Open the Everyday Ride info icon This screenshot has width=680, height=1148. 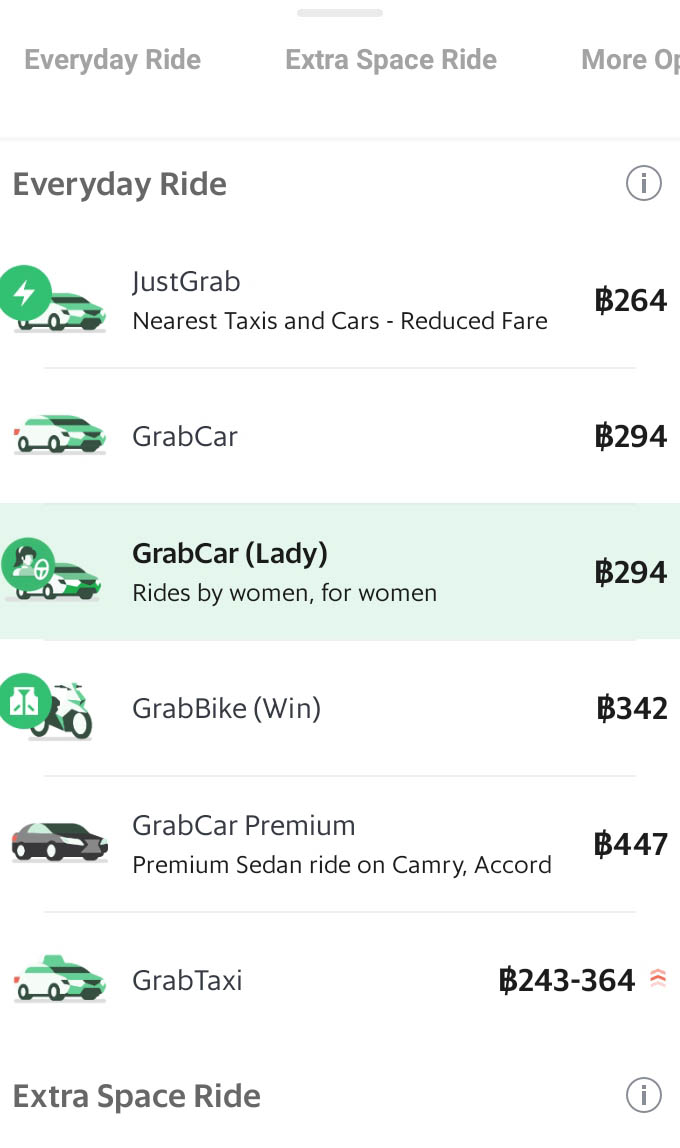643,183
